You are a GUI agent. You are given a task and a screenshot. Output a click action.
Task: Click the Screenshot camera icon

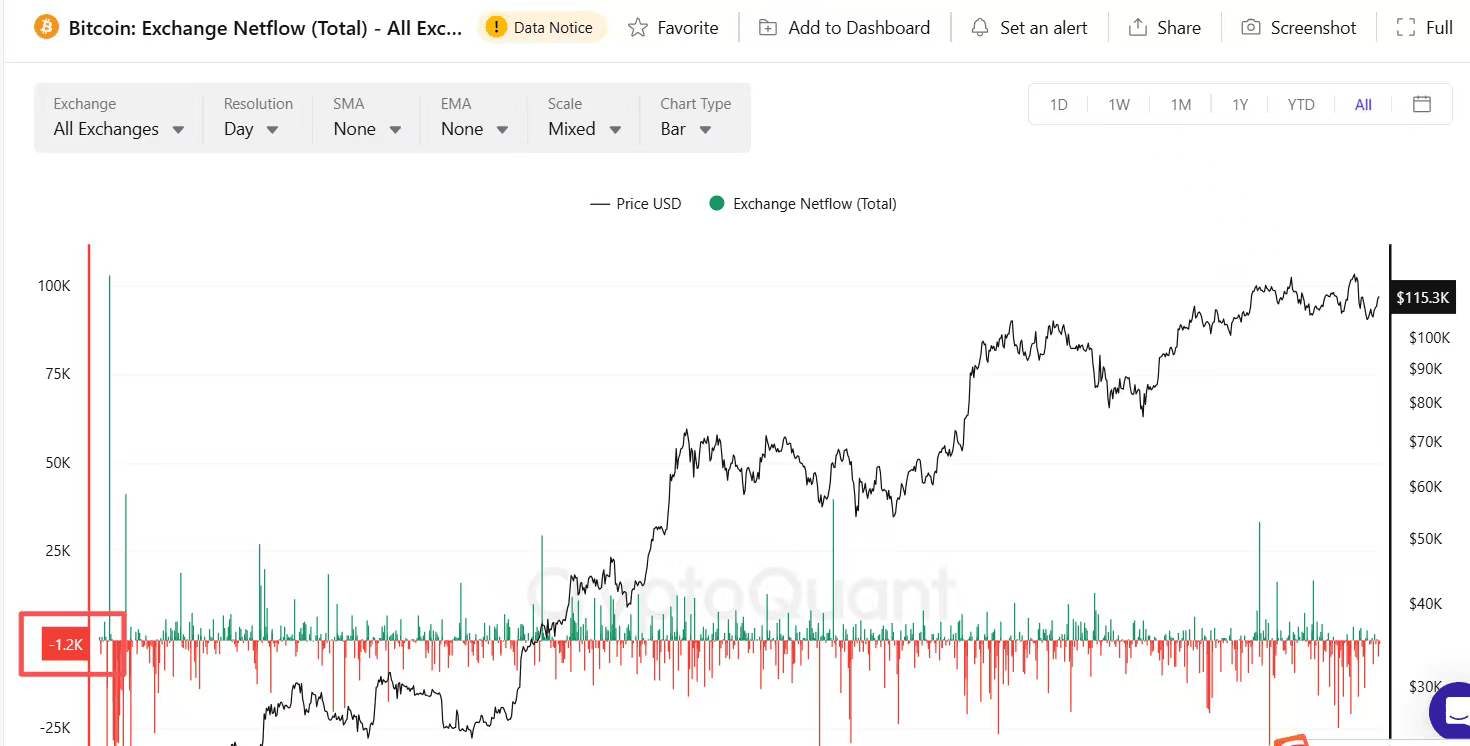(x=1250, y=28)
